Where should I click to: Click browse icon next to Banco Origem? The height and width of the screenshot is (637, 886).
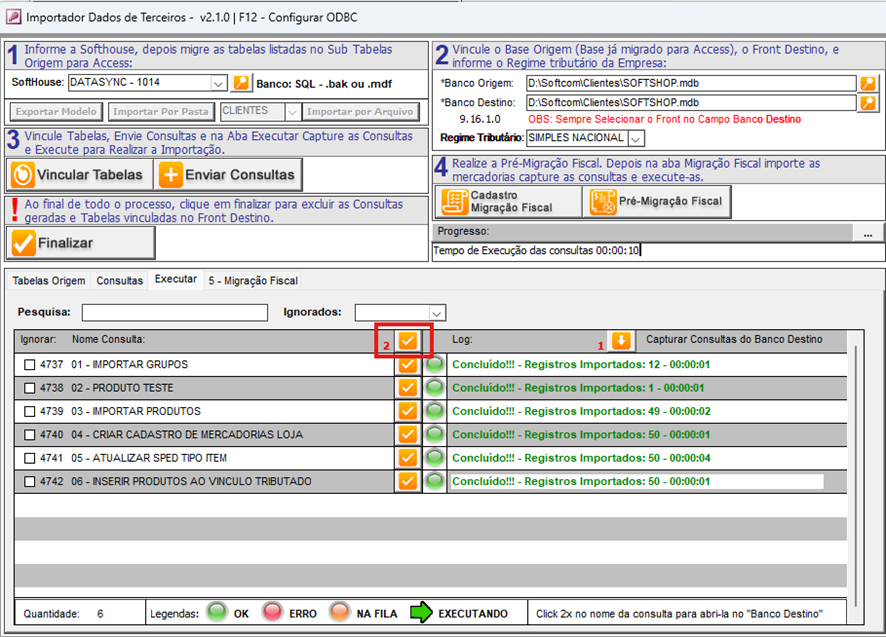868,83
